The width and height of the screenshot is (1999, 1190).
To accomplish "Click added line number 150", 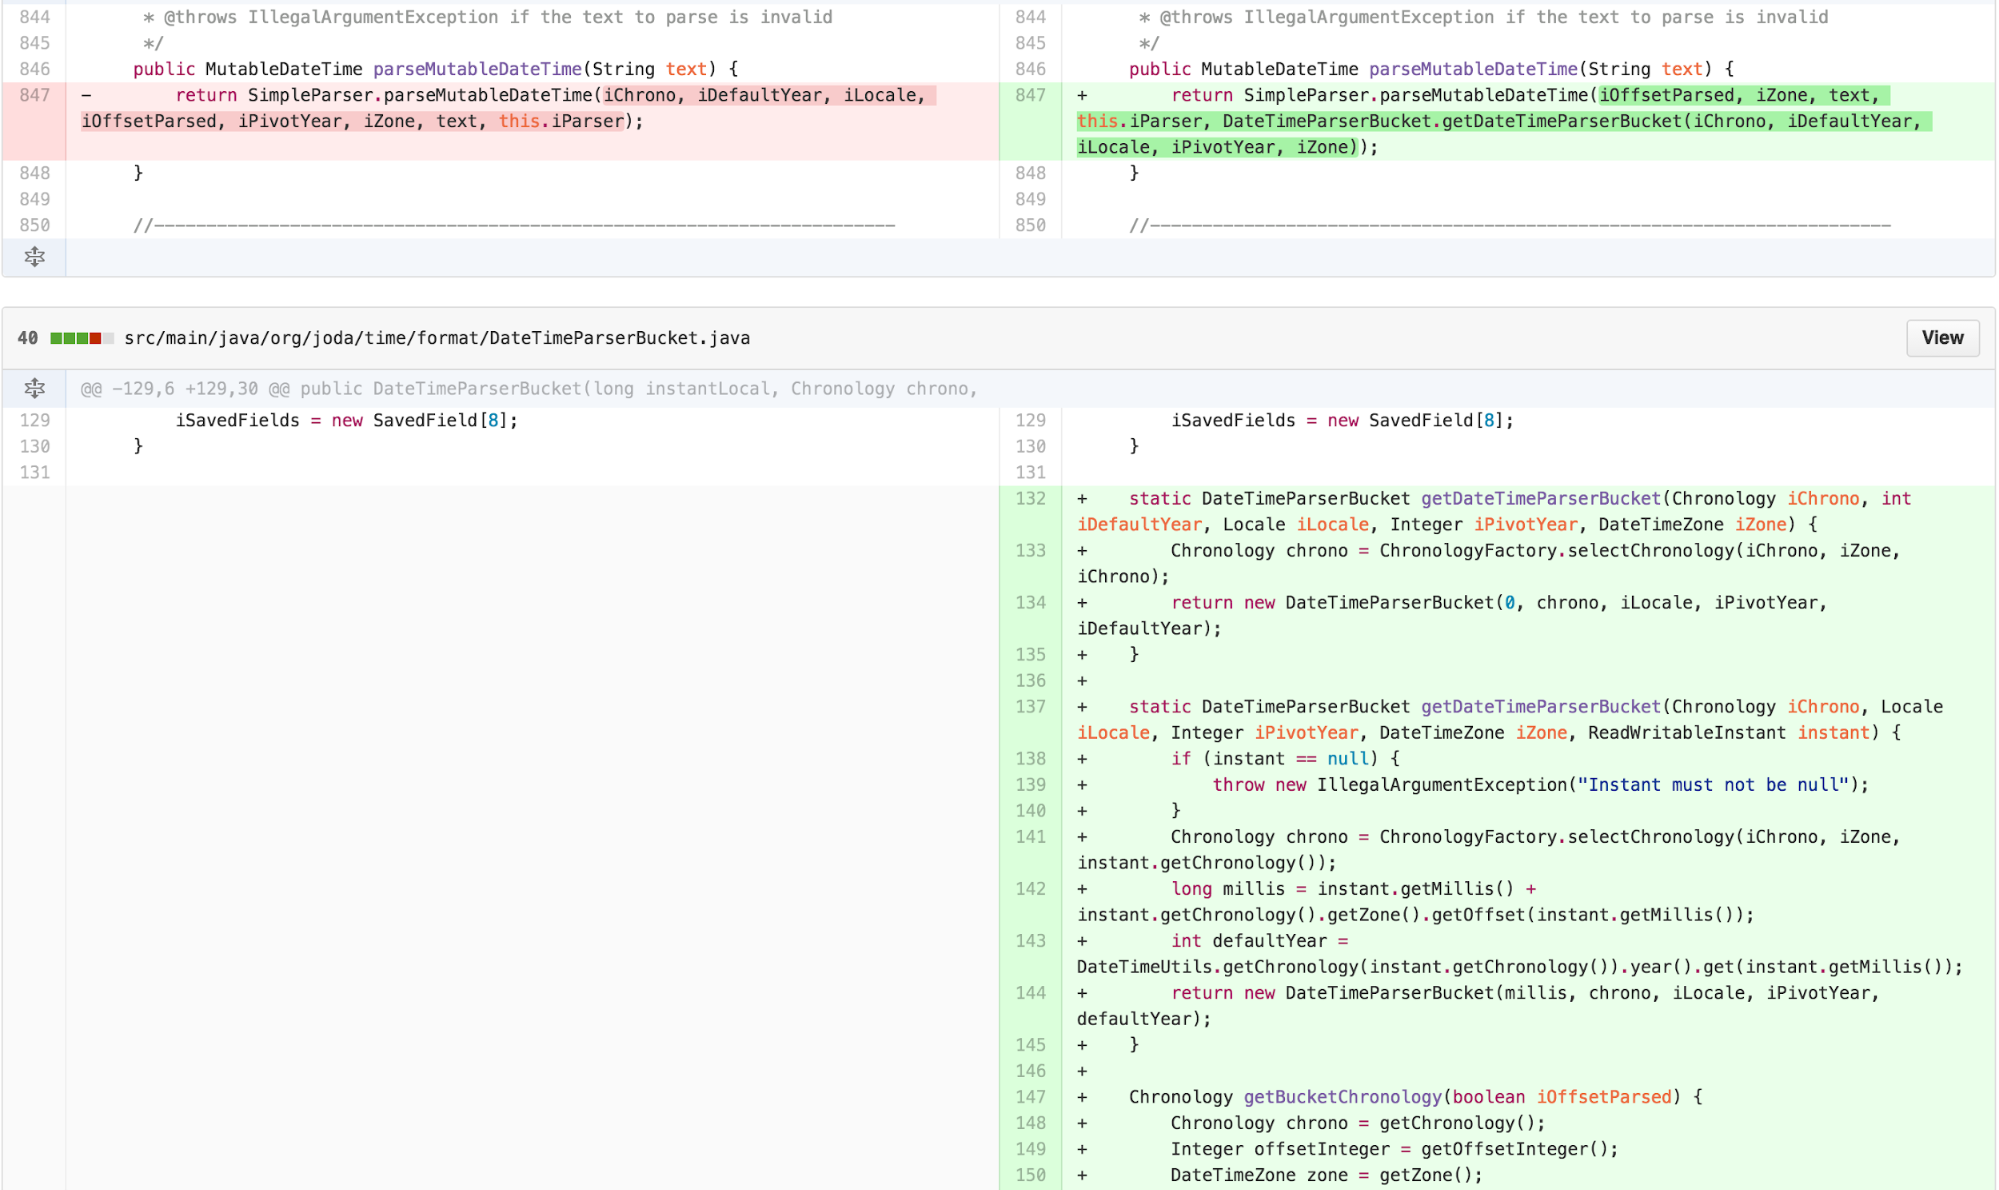I will coord(1030,1174).
